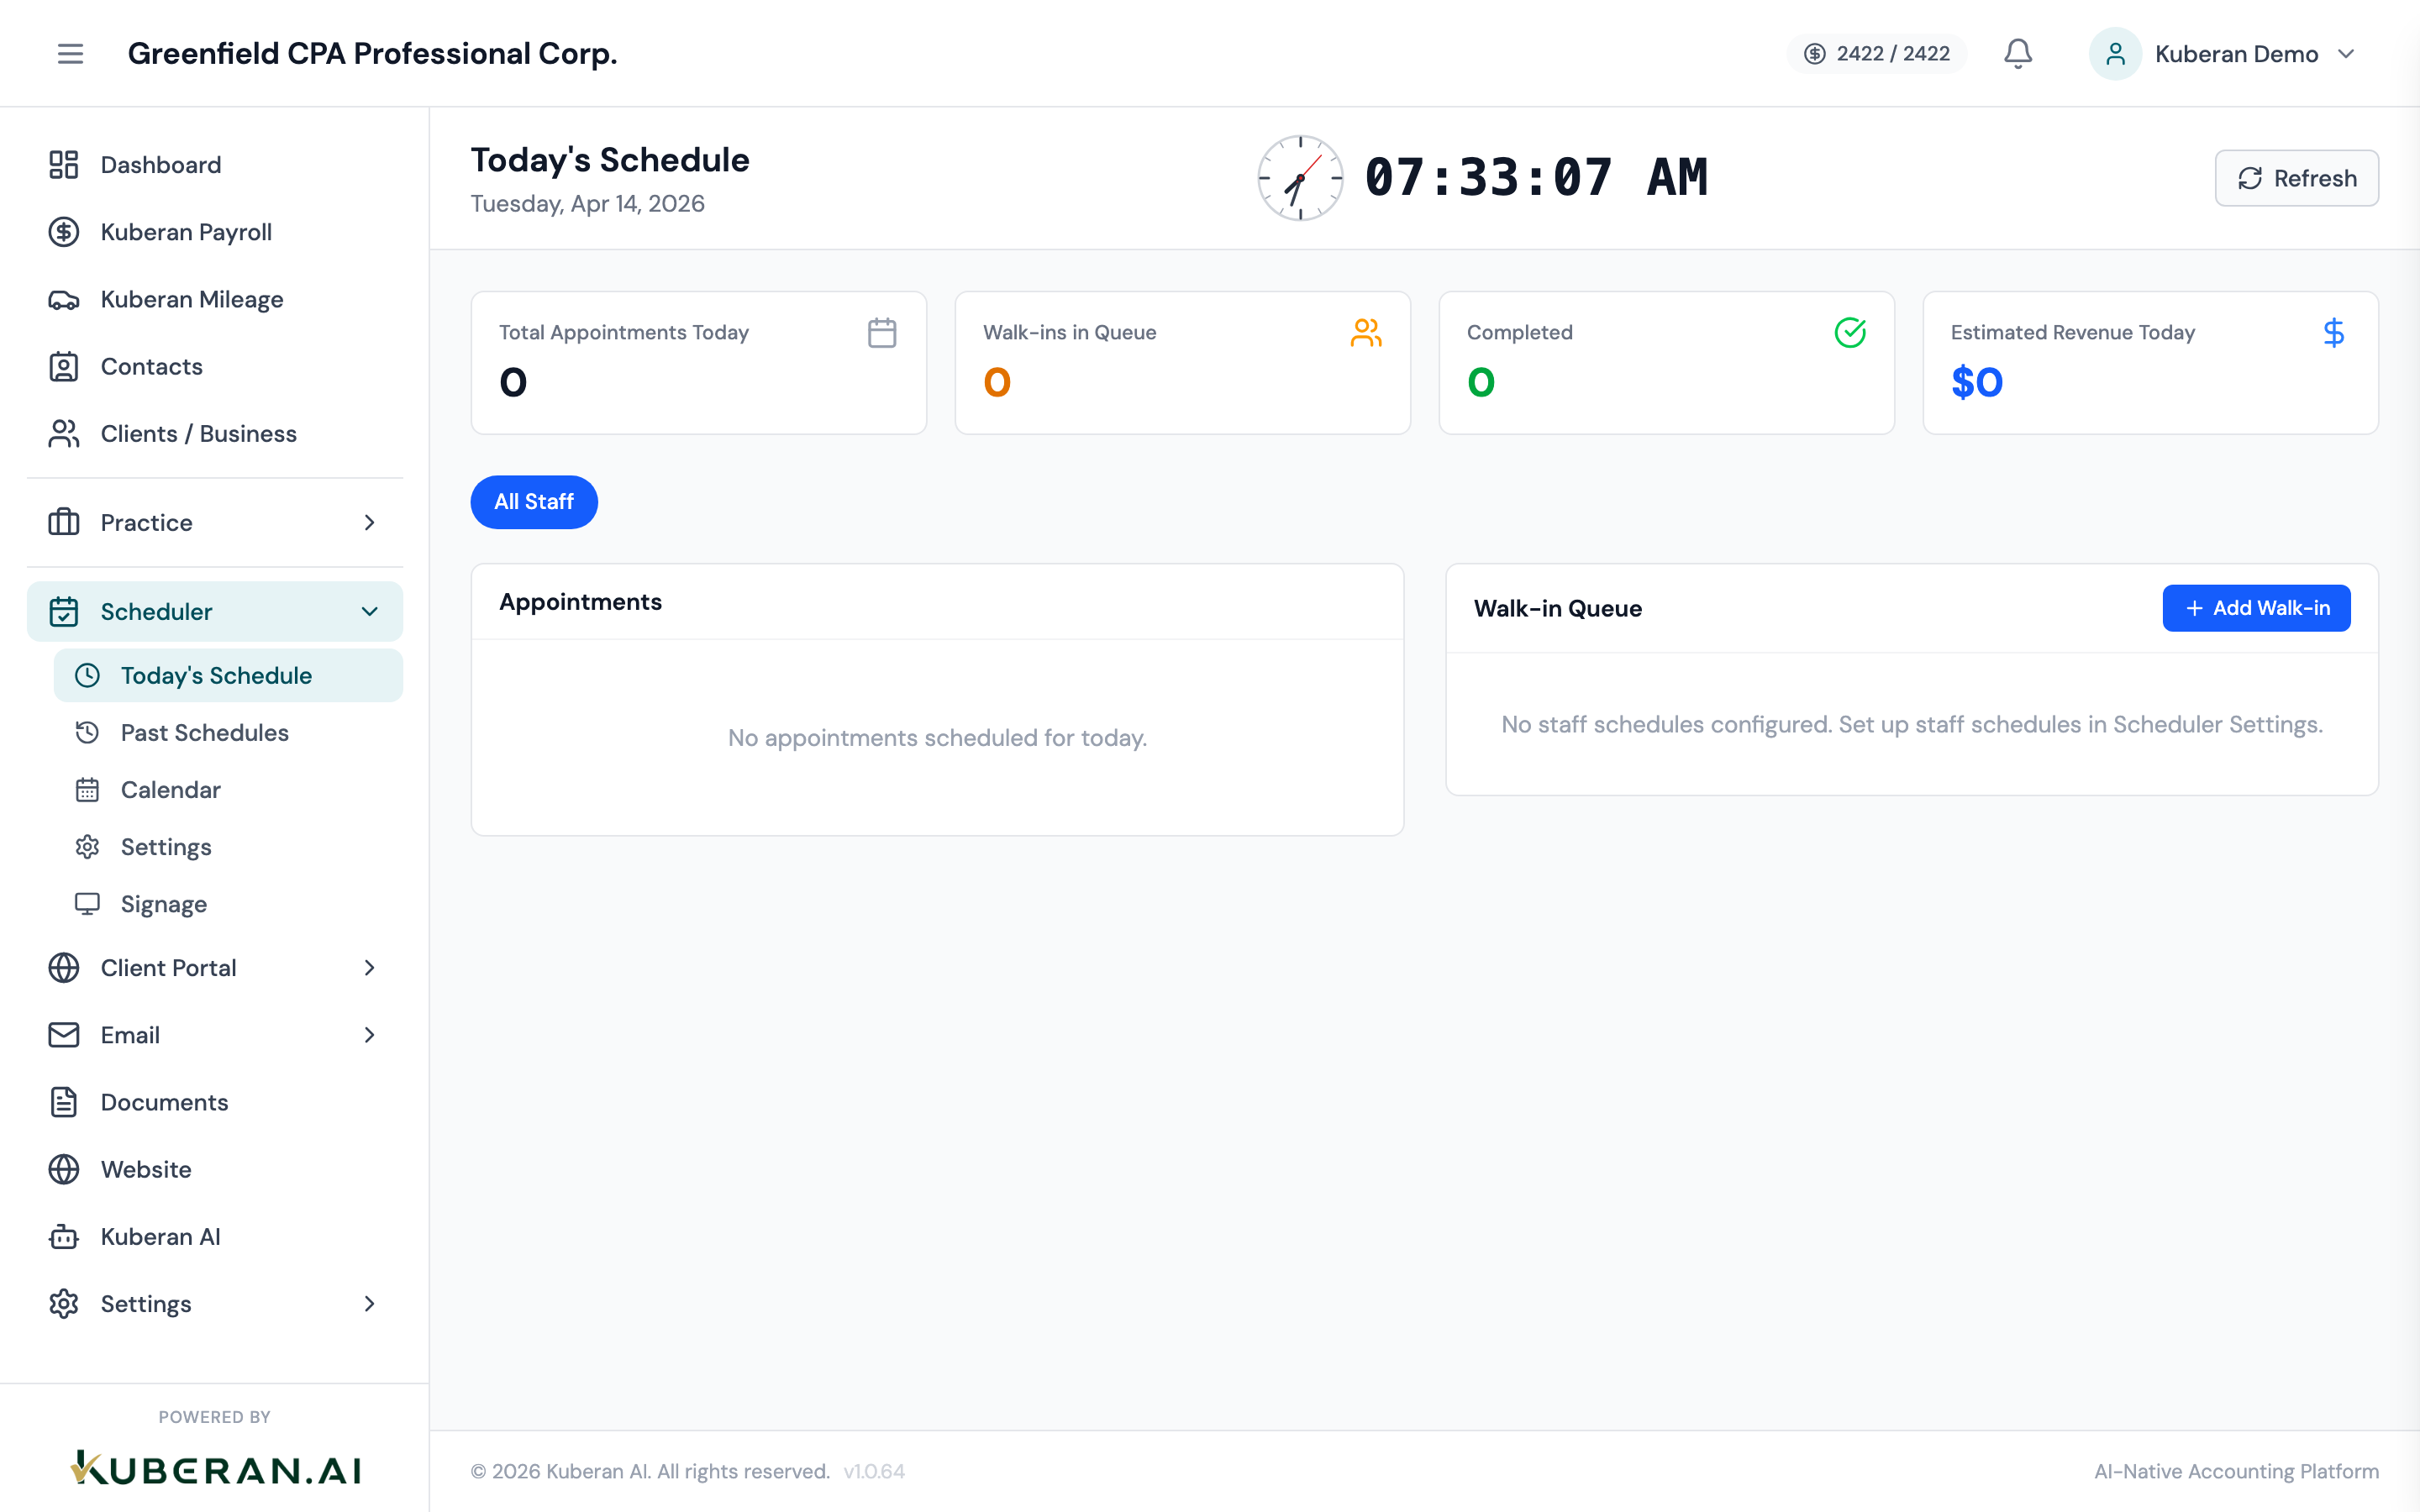Click the Dashboard grid icon
Screen dimensions: 2420x1512
[64, 165]
